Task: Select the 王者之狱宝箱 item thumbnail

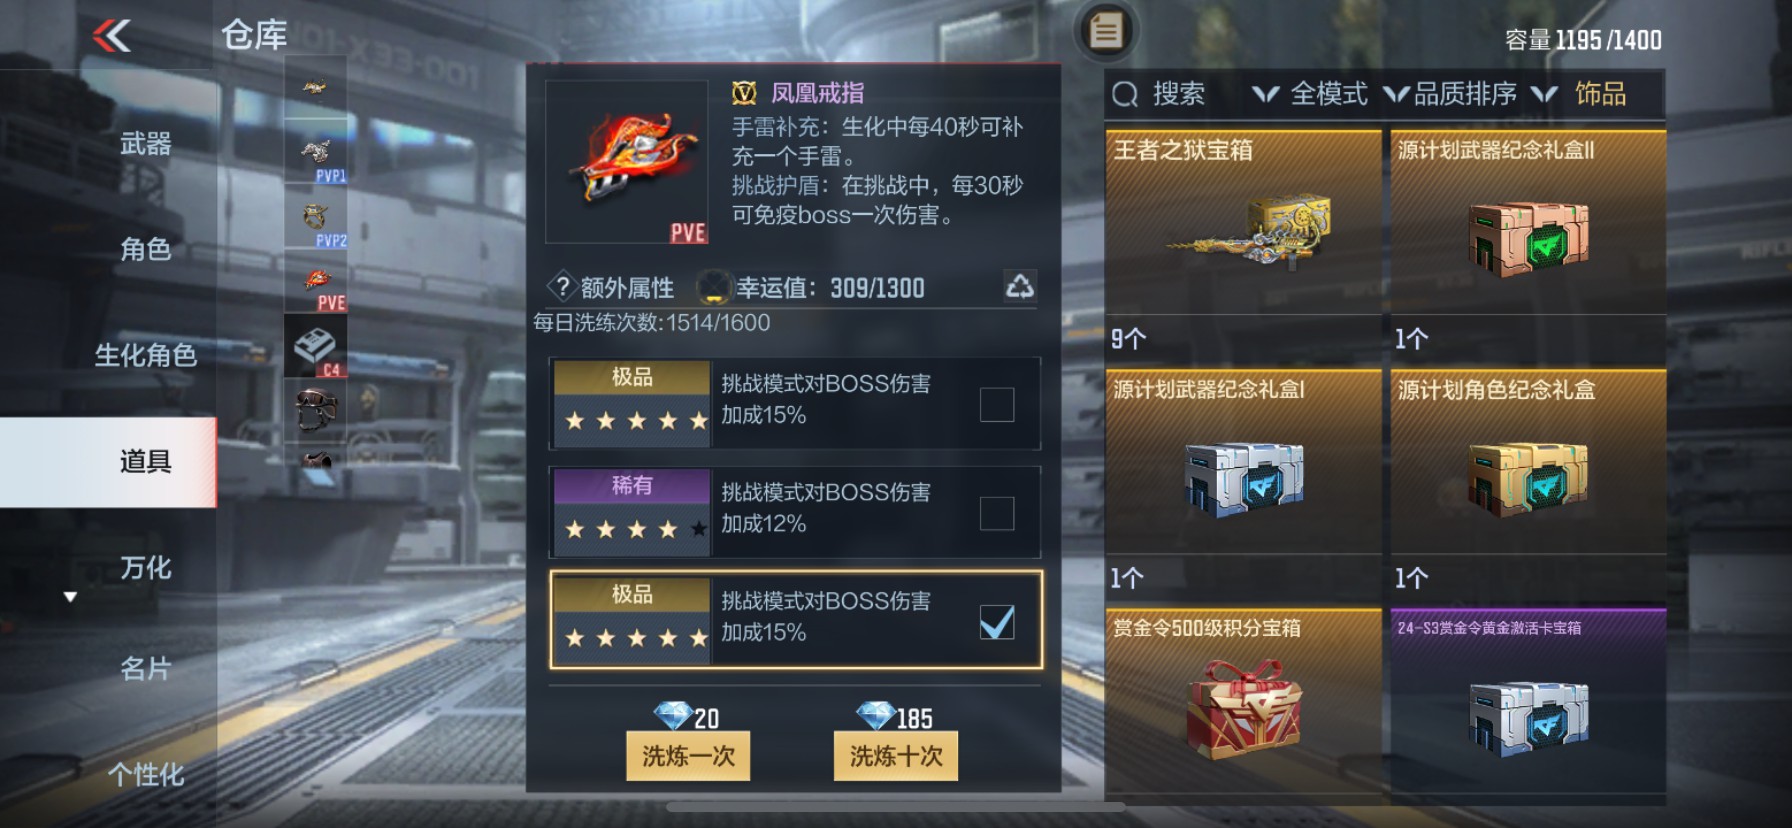Action: (x=1243, y=231)
